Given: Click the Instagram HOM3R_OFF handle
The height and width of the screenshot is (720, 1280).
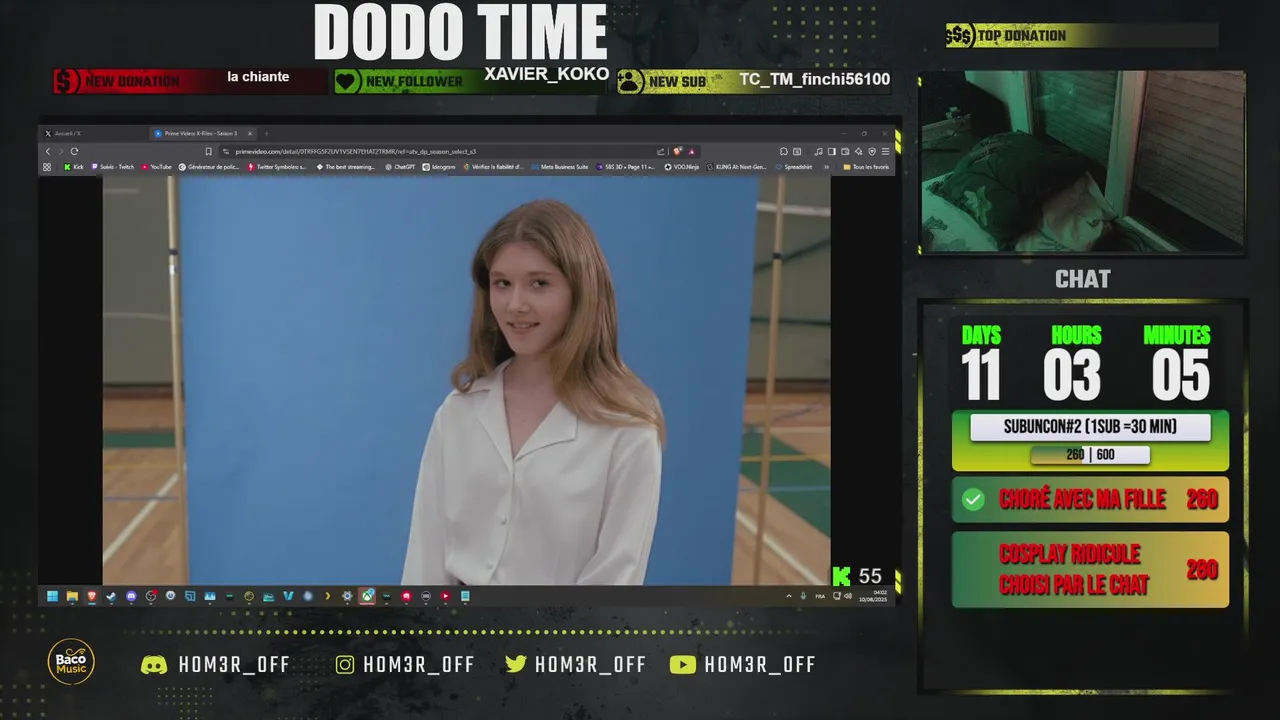Looking at the screenshot, I should [405, 665].
